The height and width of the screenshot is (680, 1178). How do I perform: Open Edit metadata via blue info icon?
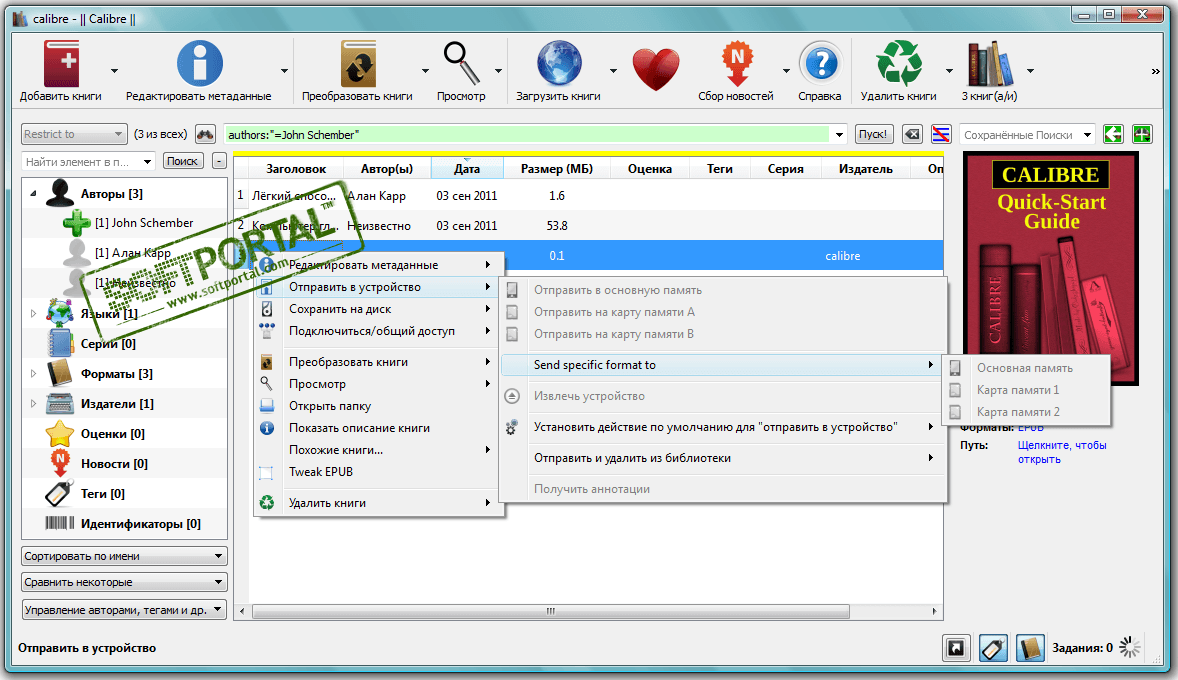[x=199, y=64]
